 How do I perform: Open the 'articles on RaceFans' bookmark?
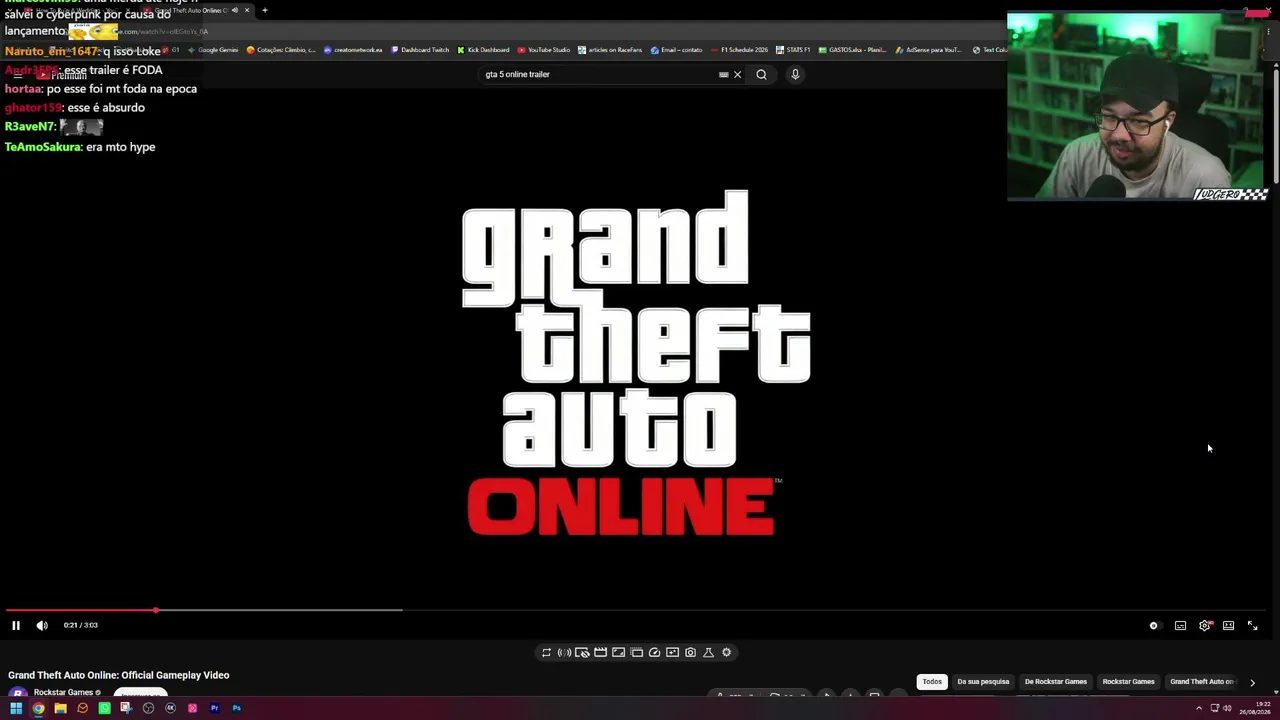610,50
